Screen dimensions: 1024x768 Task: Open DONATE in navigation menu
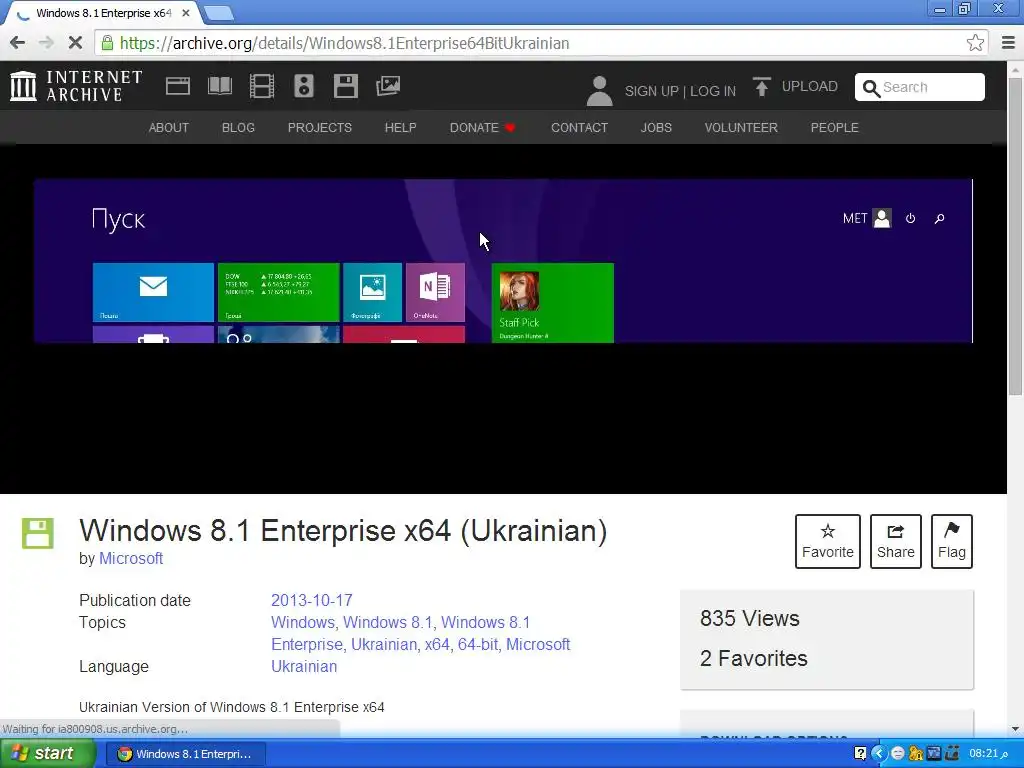[482, 127]
